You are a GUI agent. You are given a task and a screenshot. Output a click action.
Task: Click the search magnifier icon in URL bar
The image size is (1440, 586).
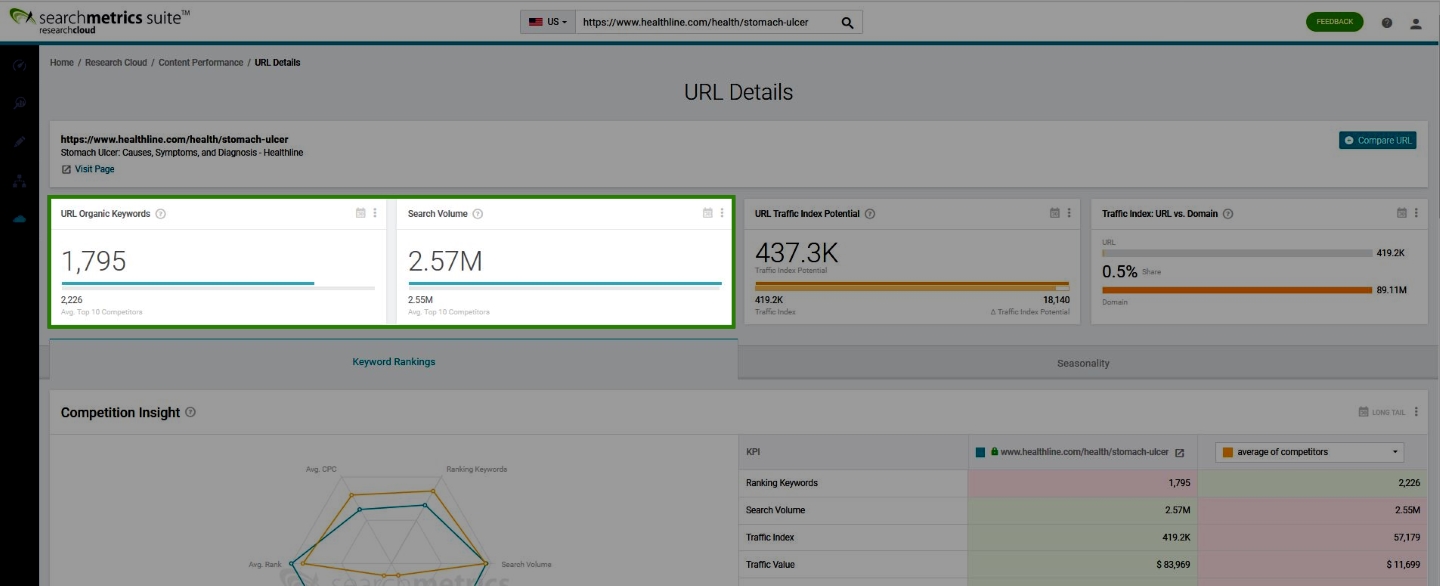(x=847, y=22)
